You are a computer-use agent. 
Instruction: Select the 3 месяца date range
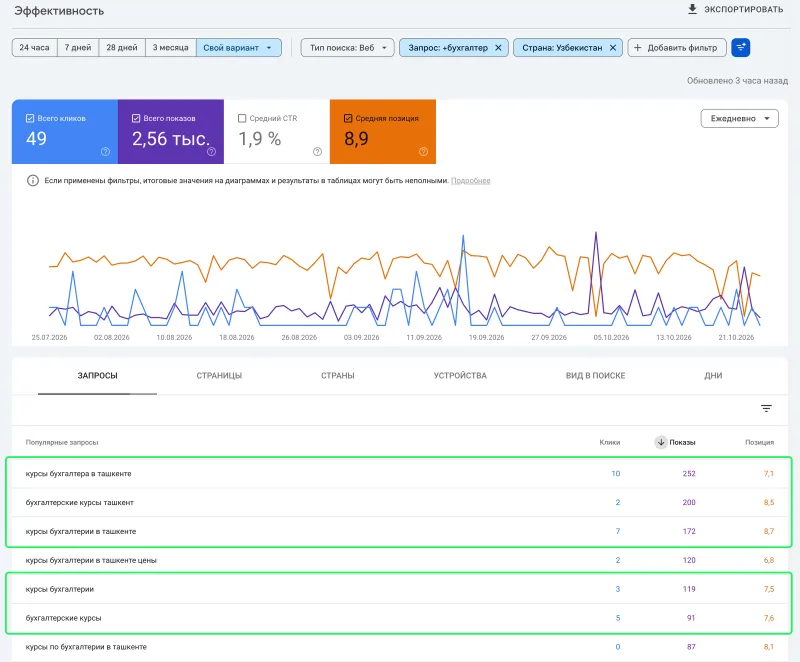pos(170,47)
